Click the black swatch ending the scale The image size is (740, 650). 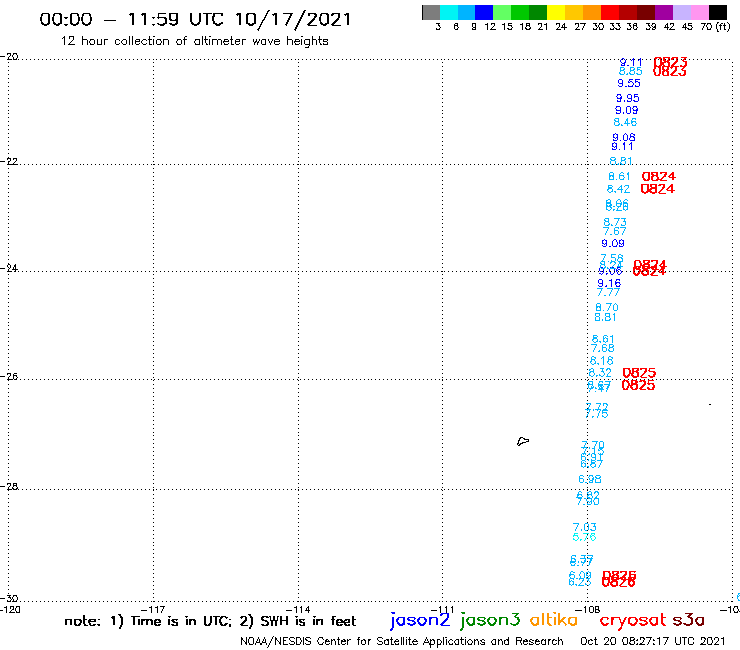point(717,12)
